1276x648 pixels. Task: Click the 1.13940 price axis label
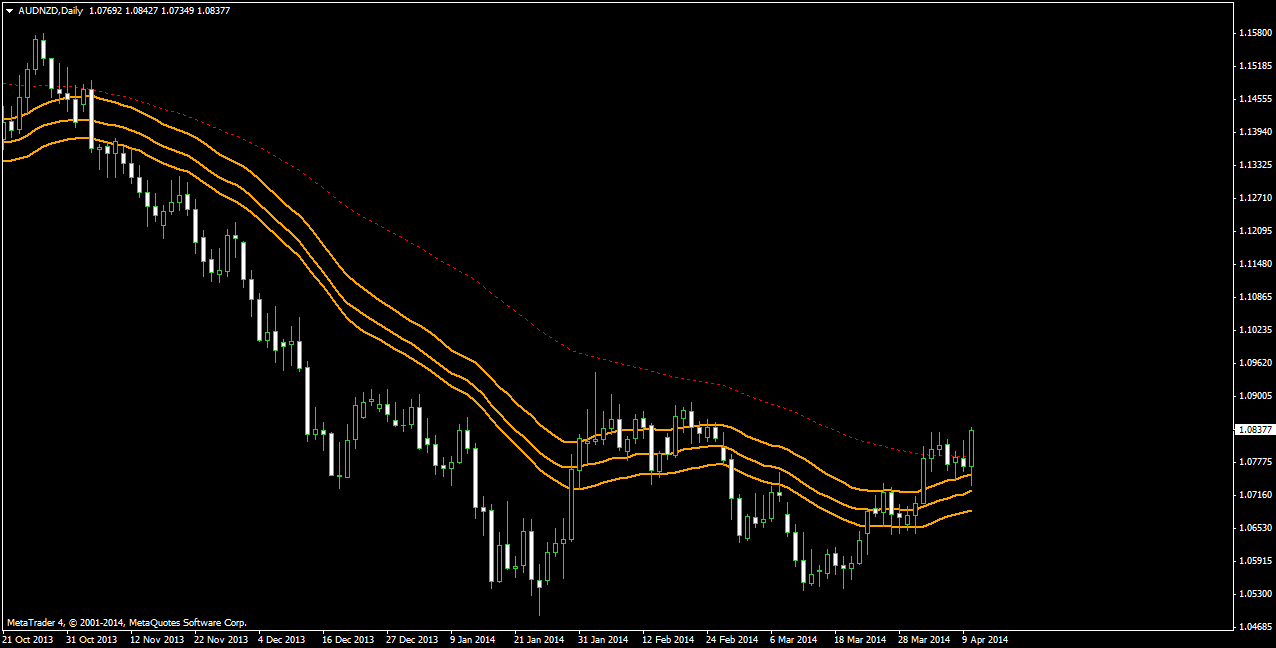1254,132
